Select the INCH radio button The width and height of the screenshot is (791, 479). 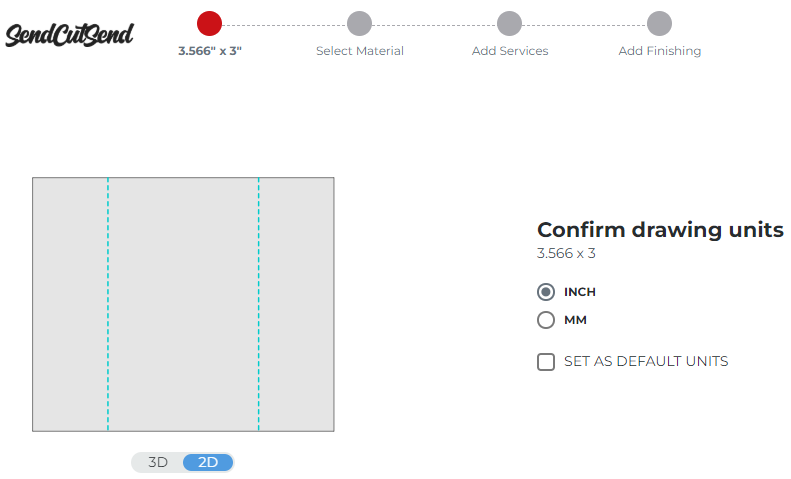pyautogui.click(x=546, y=292)
